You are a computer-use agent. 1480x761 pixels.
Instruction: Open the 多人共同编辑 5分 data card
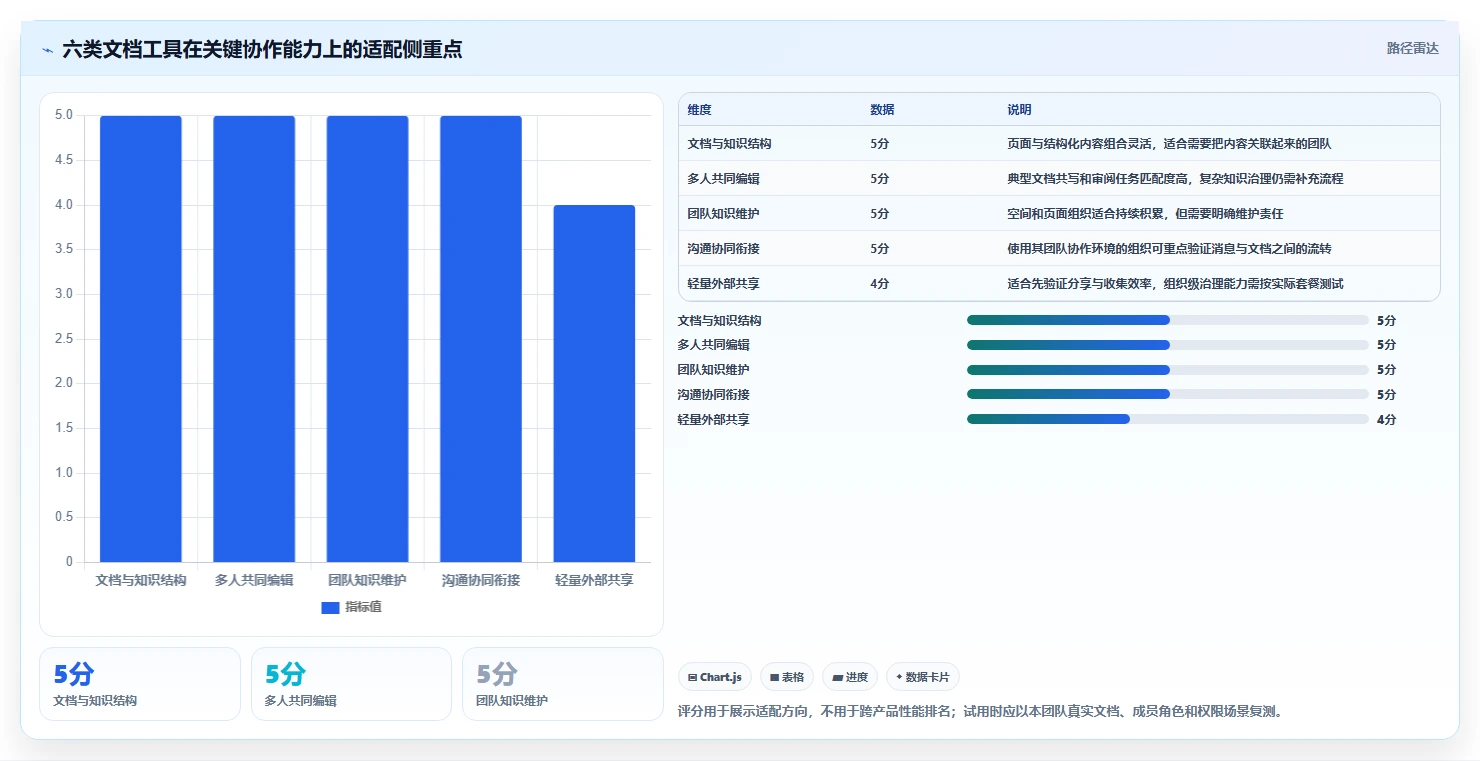coord(351,684)
